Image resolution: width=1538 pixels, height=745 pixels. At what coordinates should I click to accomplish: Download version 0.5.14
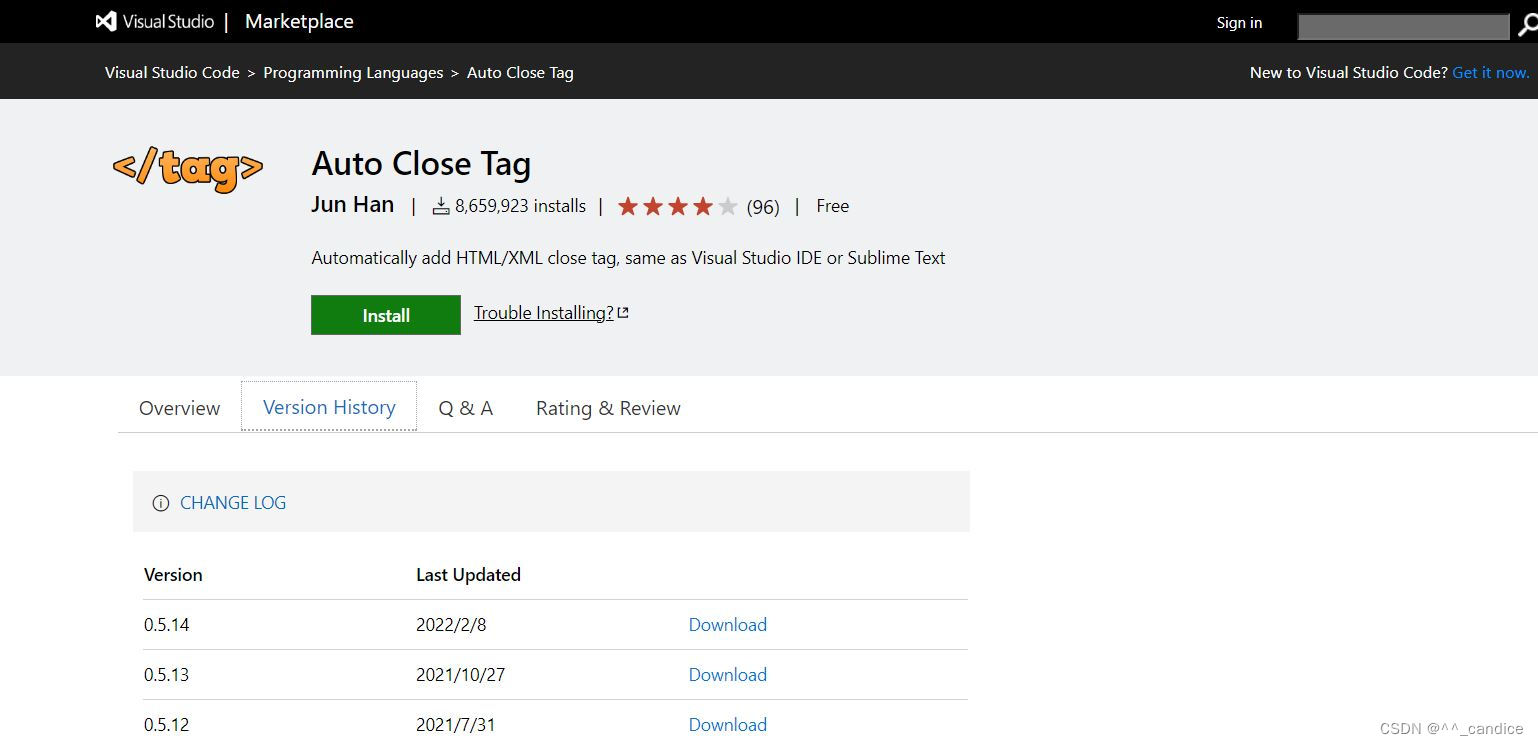coord(728,625)
